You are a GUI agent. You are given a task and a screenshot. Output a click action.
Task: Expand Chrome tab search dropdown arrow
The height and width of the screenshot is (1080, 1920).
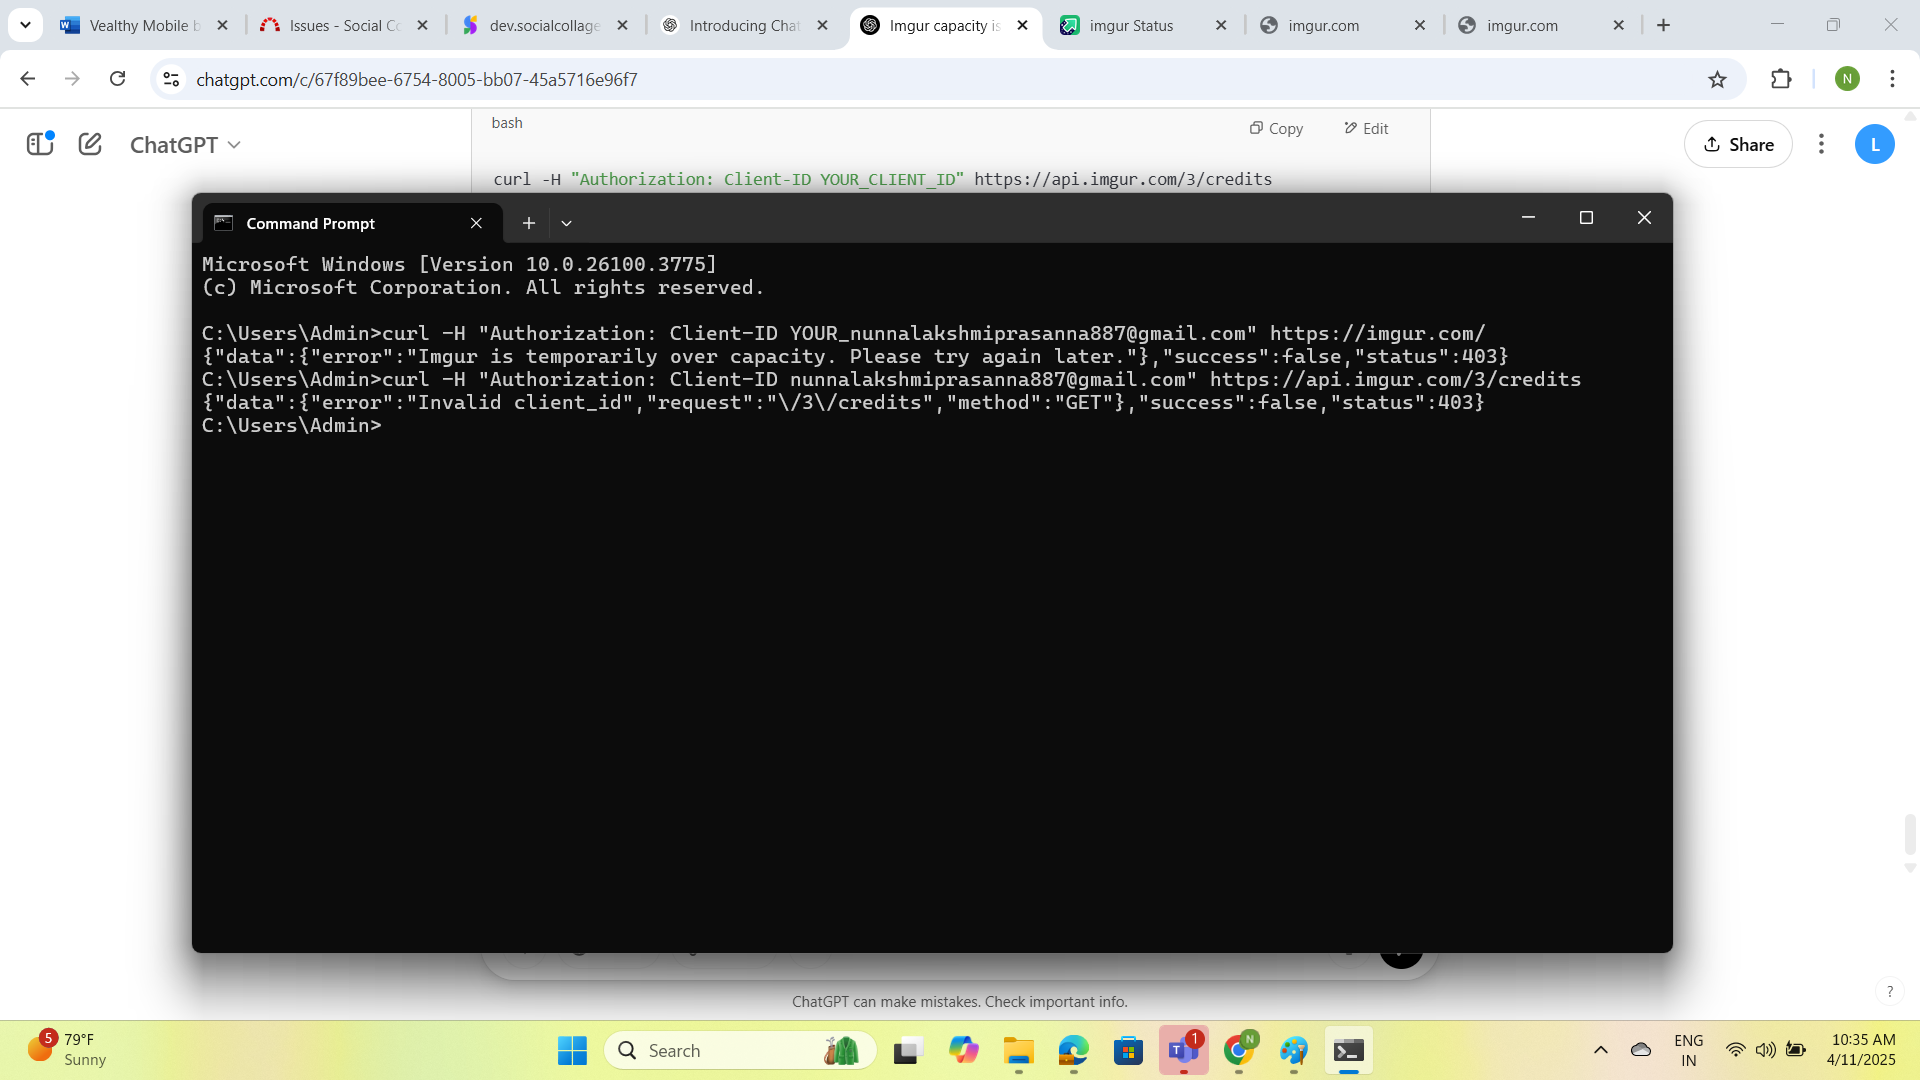point(25,25)
